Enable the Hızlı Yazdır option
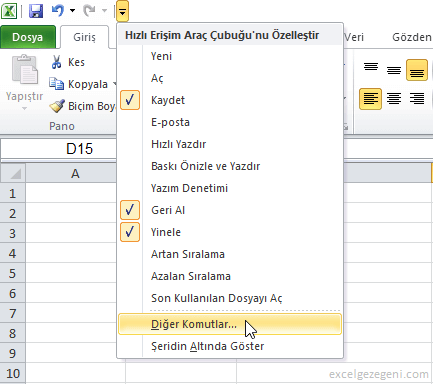Image resolution: width=433 pixels, height=384 pixels. tap(230, 144)
